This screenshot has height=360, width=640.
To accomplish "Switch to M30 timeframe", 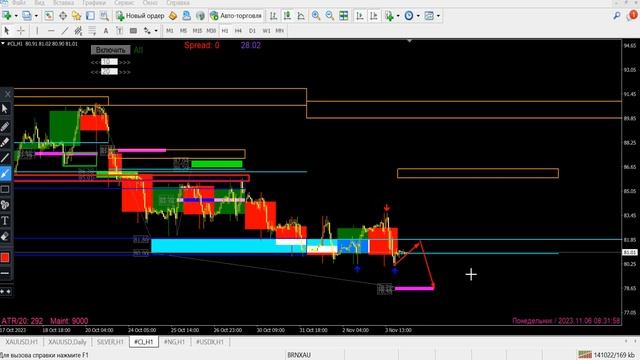I will pyautogui.click(x=211, y=31).
